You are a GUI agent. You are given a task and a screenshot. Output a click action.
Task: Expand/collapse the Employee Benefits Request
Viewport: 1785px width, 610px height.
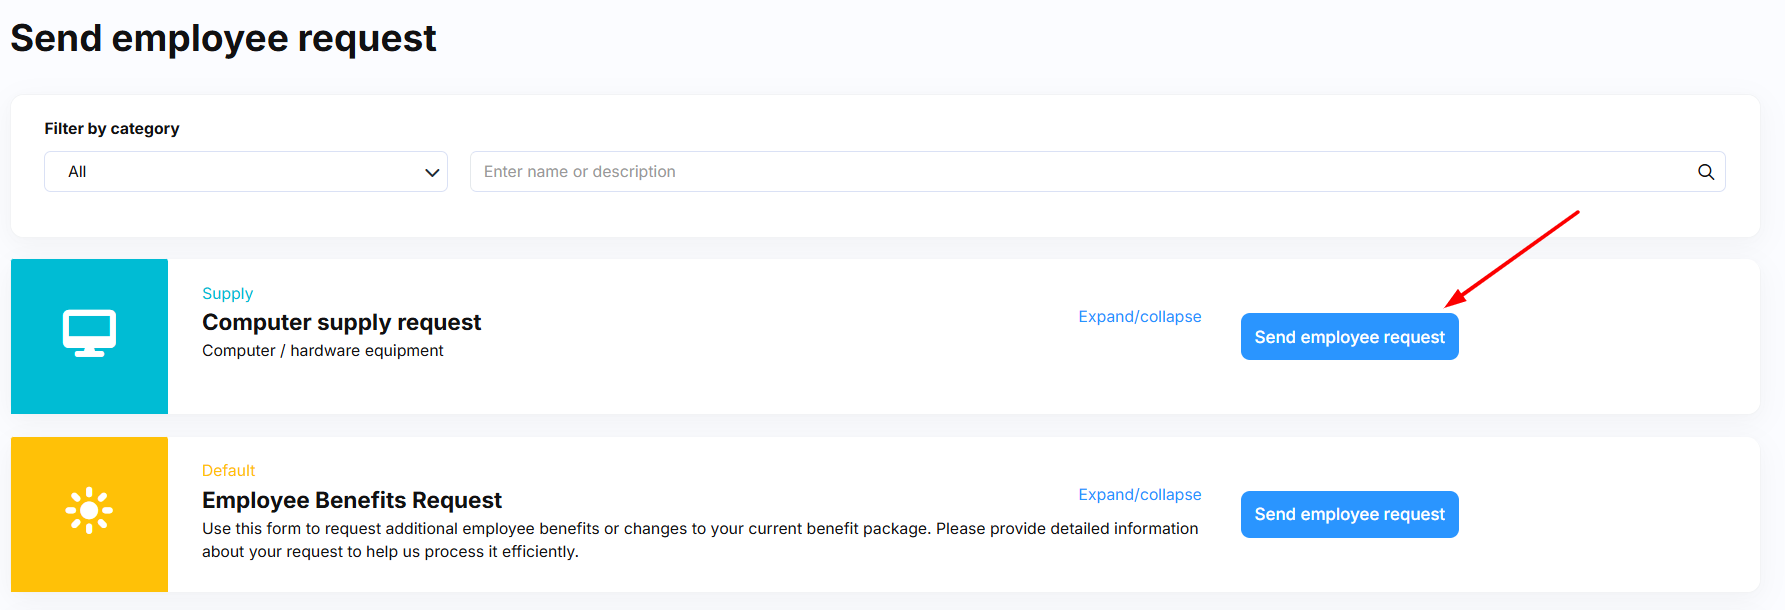1139,495
